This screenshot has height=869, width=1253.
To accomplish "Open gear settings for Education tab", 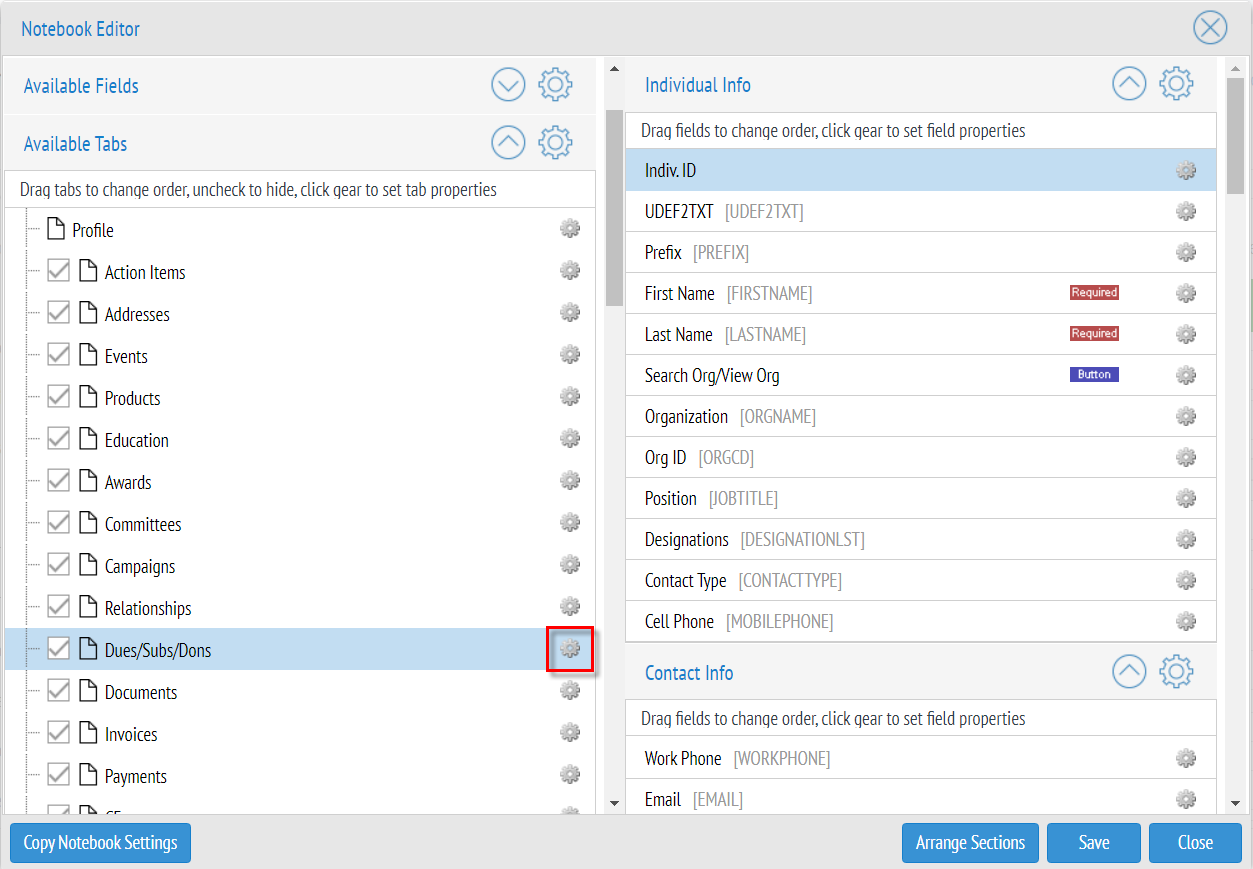I will click(570, 439).
